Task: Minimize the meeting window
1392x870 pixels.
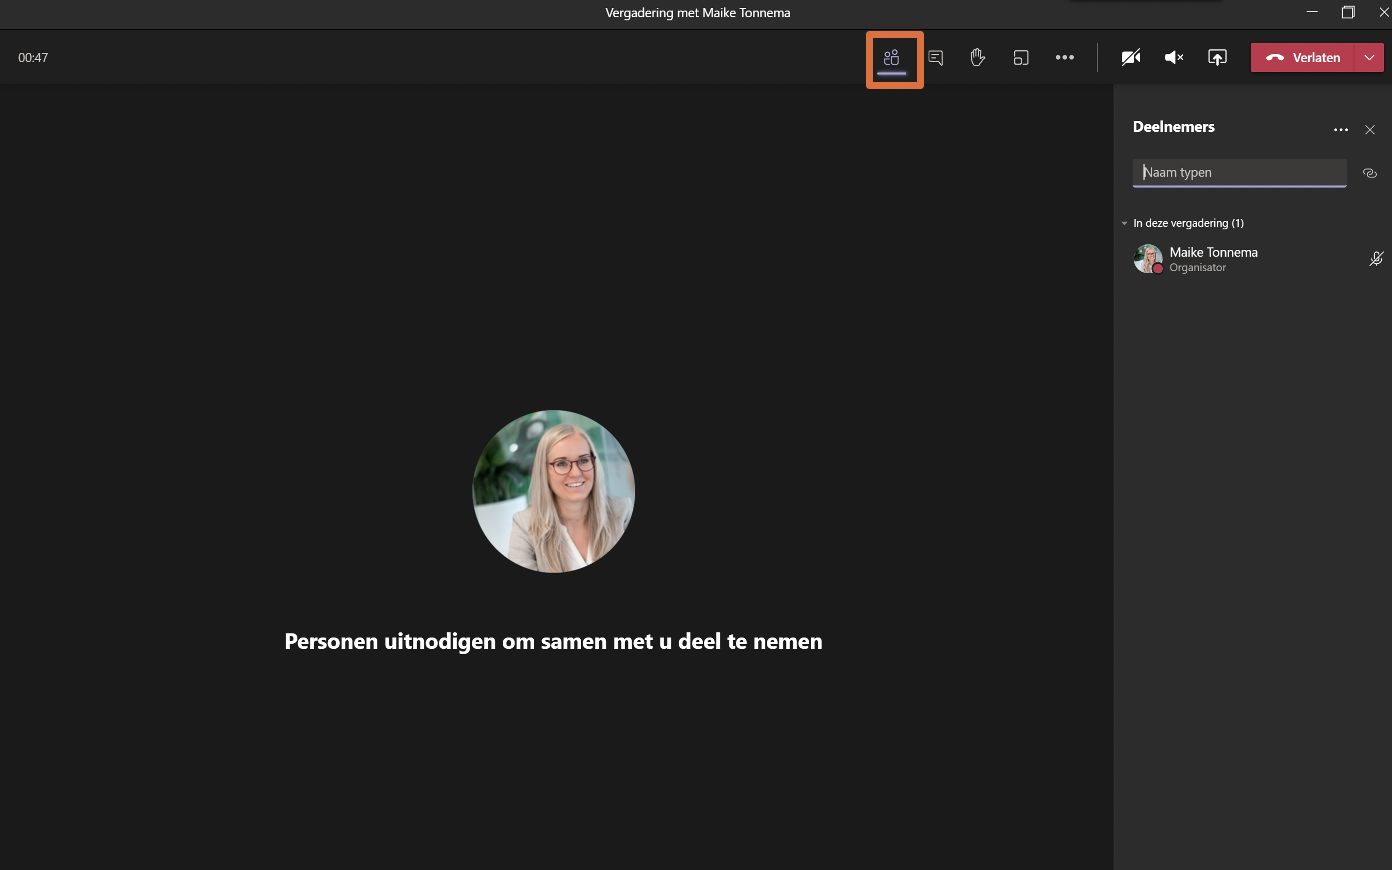Action: click(1312, 12)
